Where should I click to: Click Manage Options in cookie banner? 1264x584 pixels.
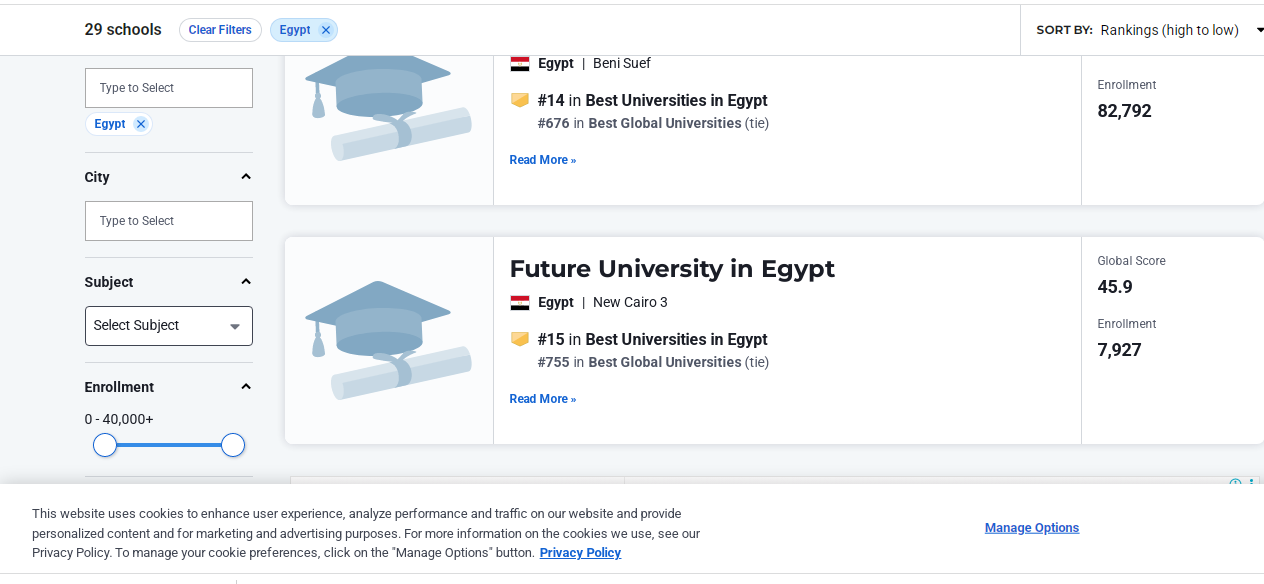pos(1031,528)
